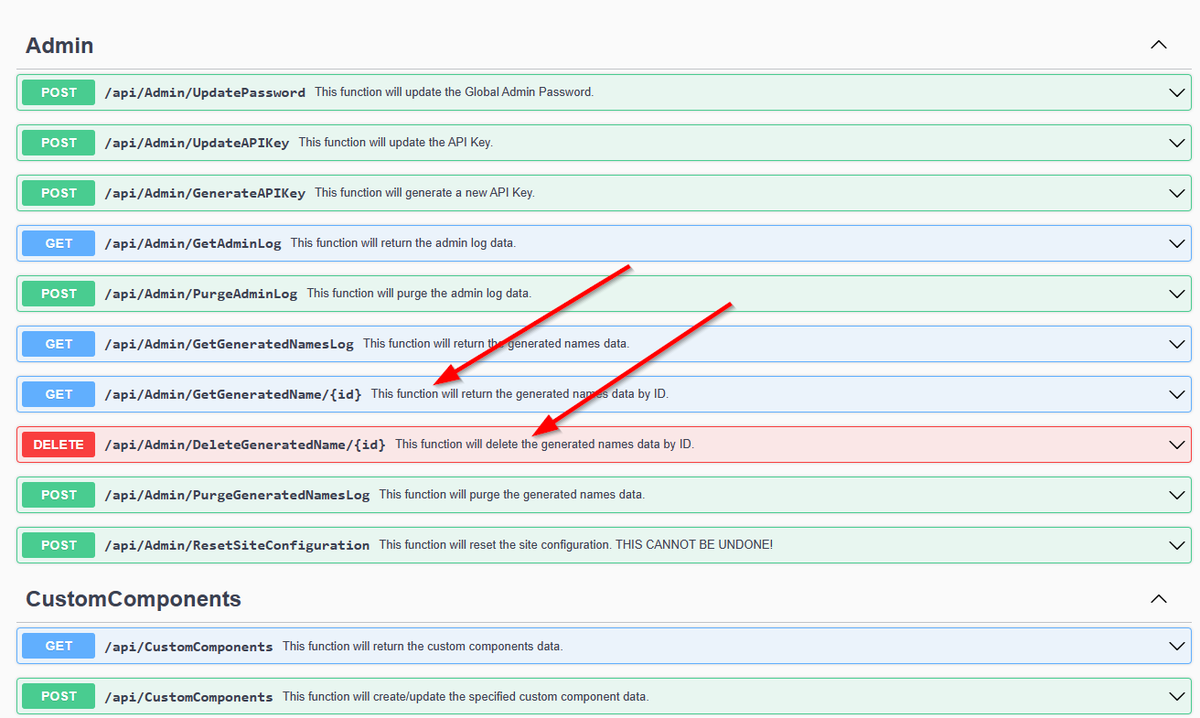
Task: Expand the POST CustomComponents endpoint chevron
Action: 1177,696
